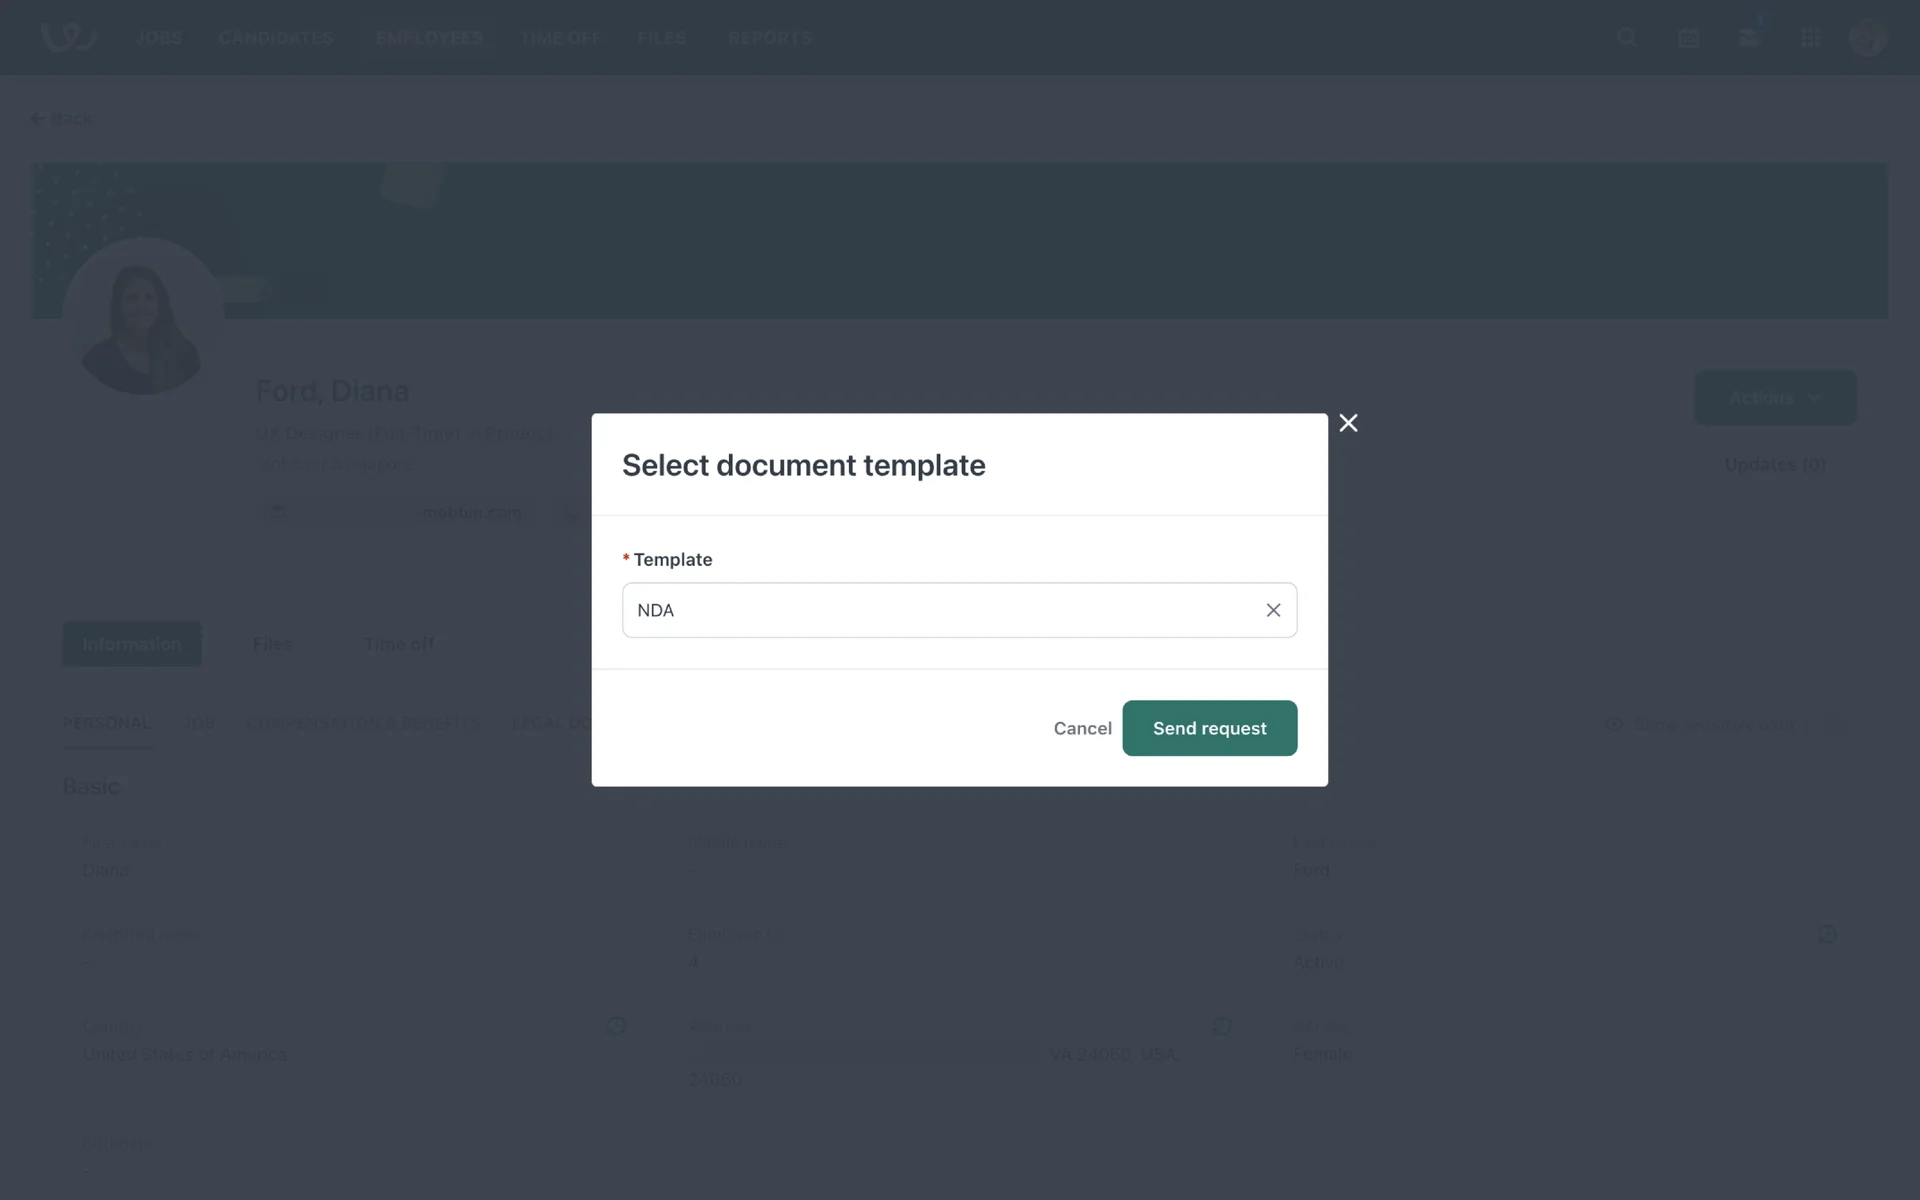
Task: Switch to the Time off tab
Action: [x=399, y=644]
